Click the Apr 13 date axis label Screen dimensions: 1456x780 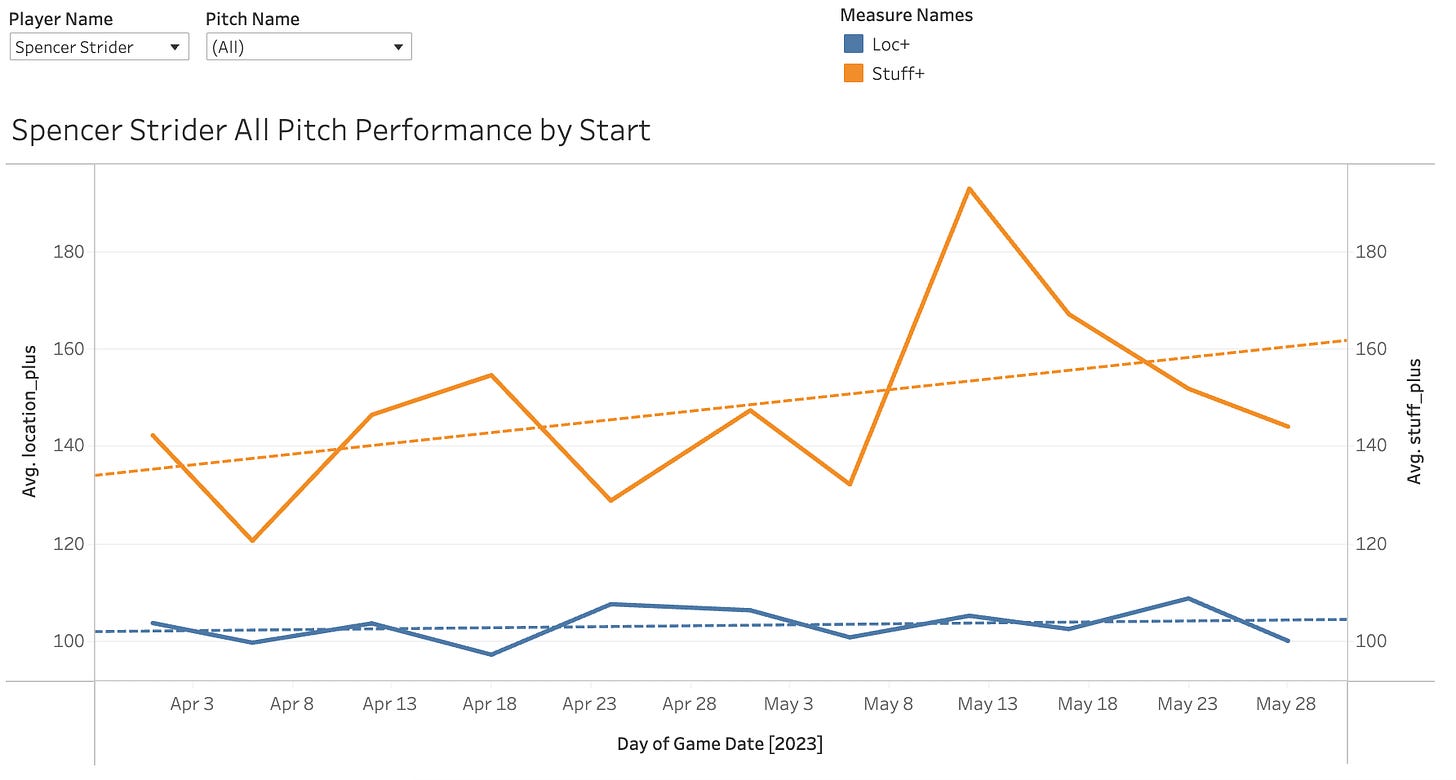[389, 704]
